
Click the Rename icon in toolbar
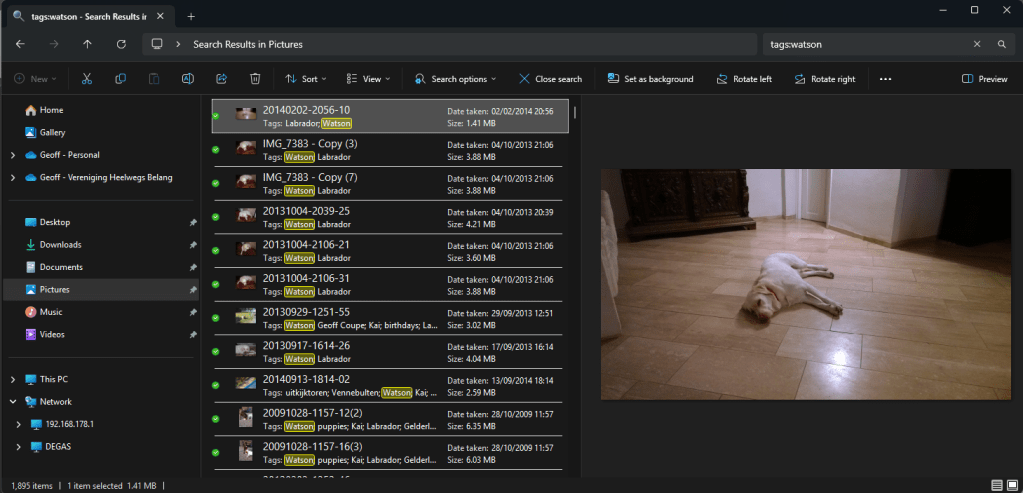tap(187, 79)
